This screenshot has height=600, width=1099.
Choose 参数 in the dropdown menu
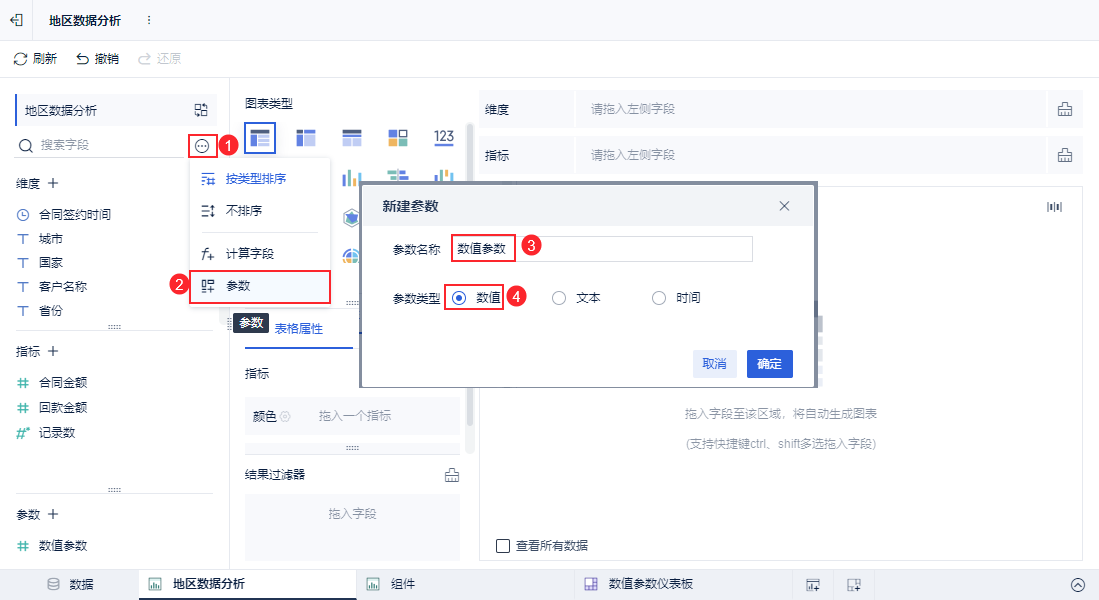point(260,286)
